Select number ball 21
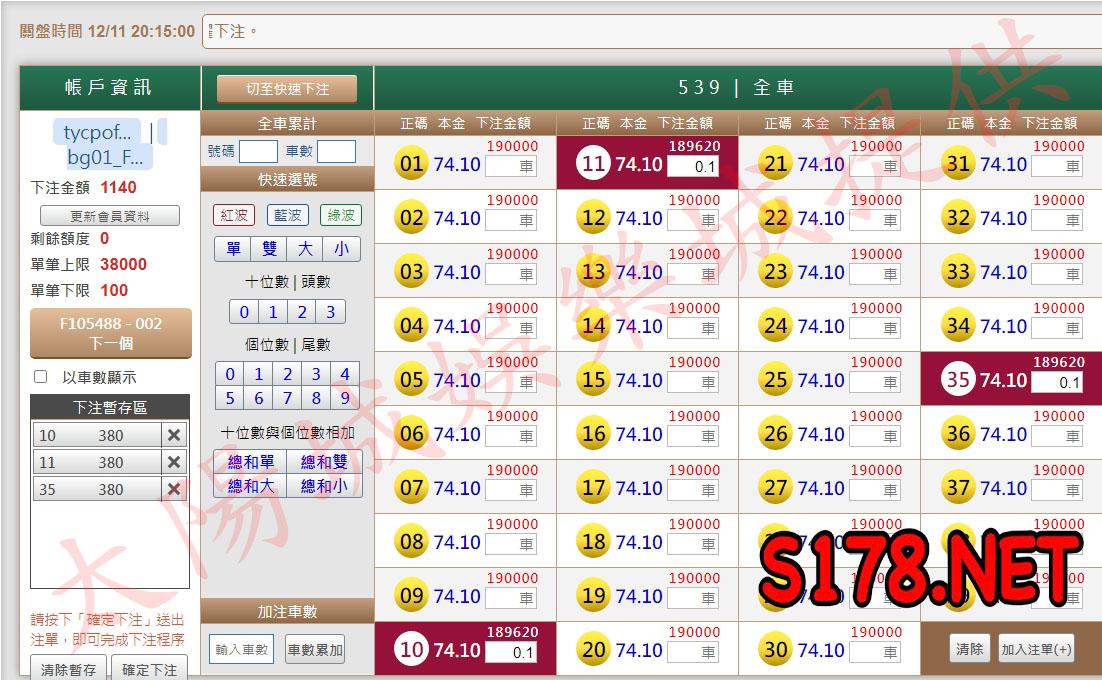 [x=776, y=164]
